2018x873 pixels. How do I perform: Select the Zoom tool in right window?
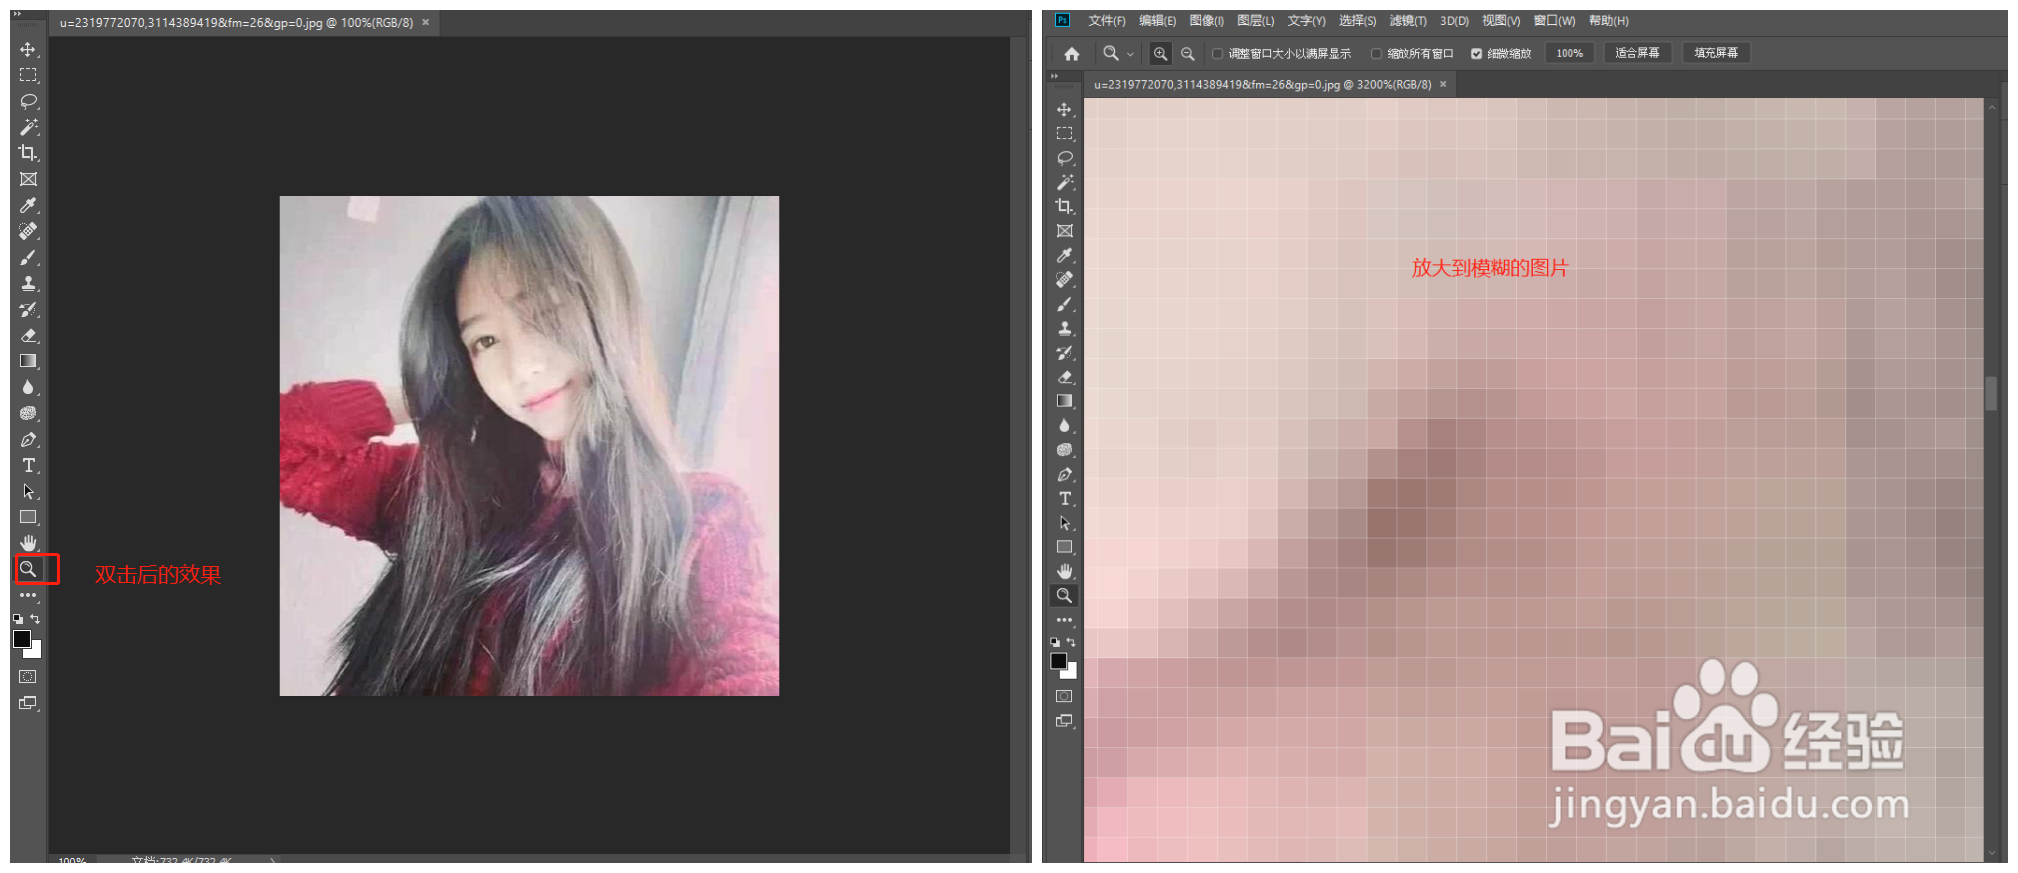point(1064,596)
